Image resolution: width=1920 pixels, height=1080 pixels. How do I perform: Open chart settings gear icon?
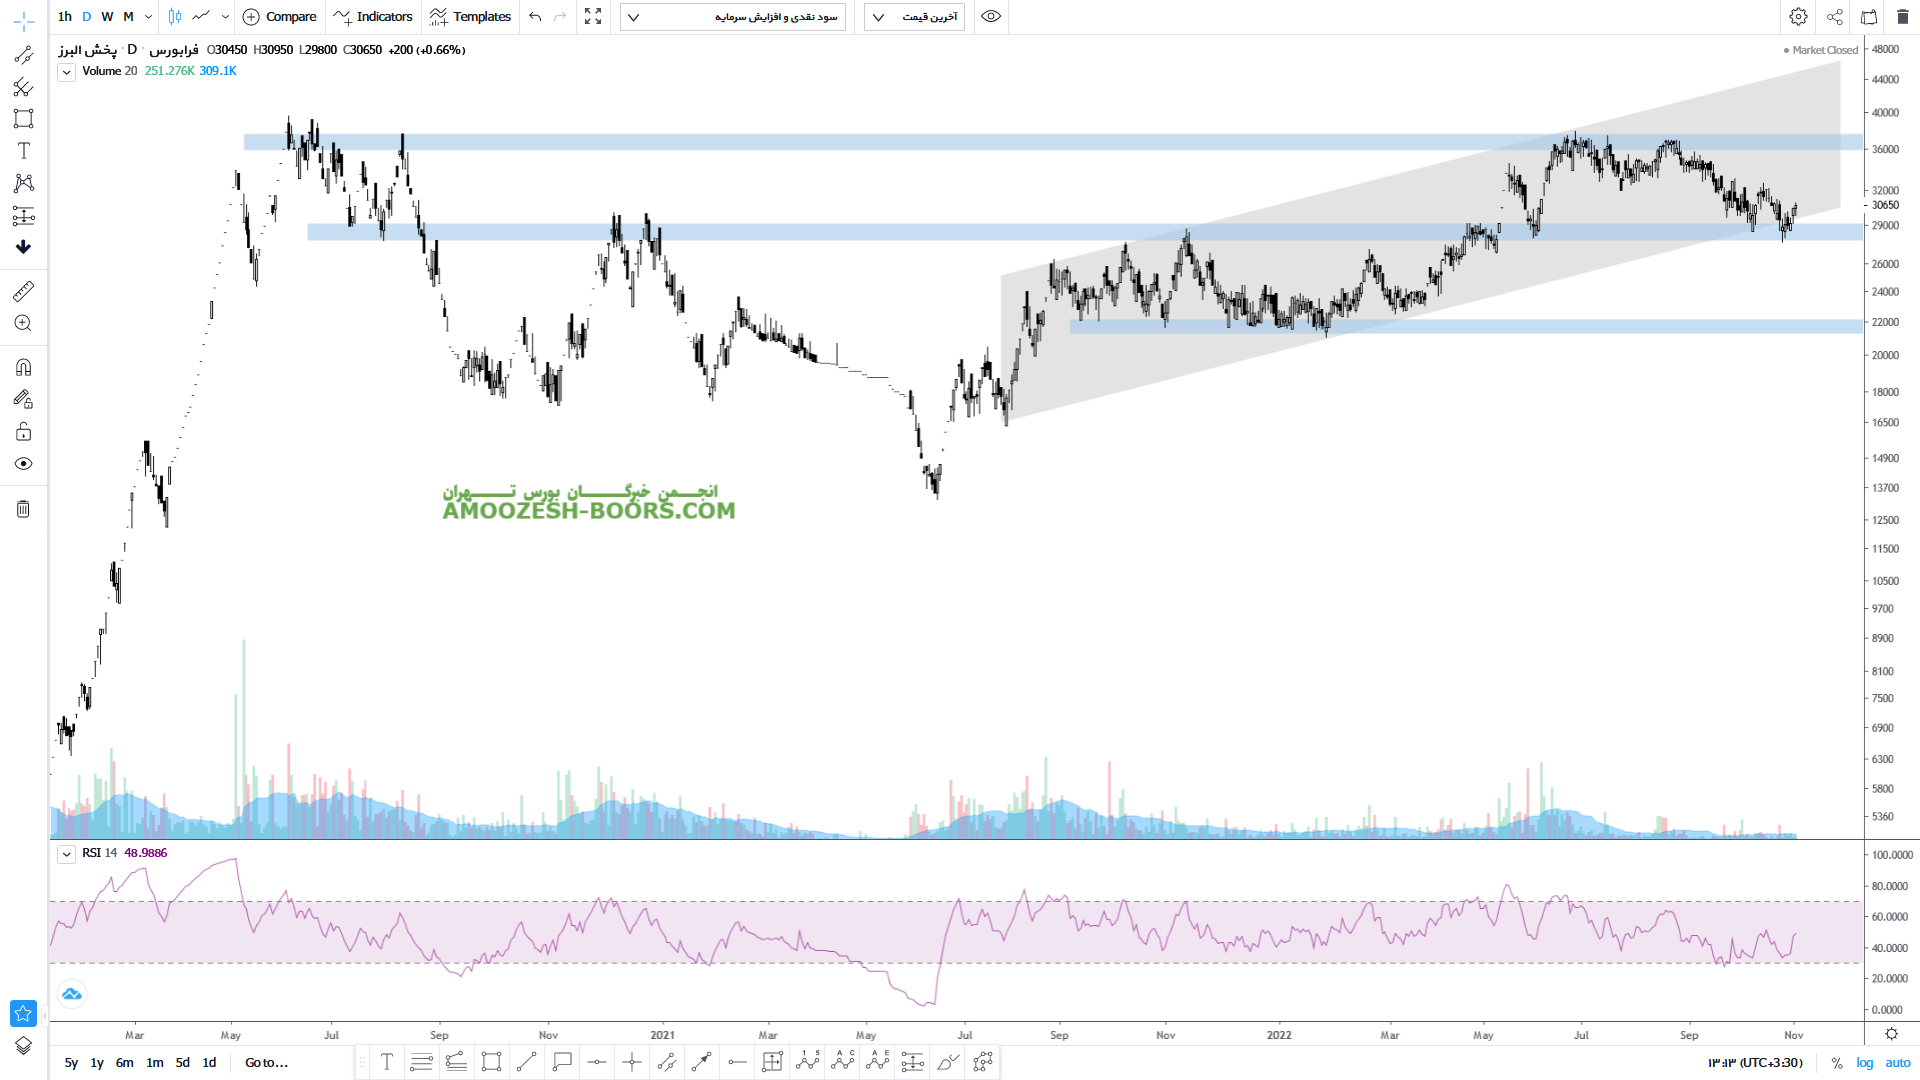pyautogui.click(x=1798, y=17)
